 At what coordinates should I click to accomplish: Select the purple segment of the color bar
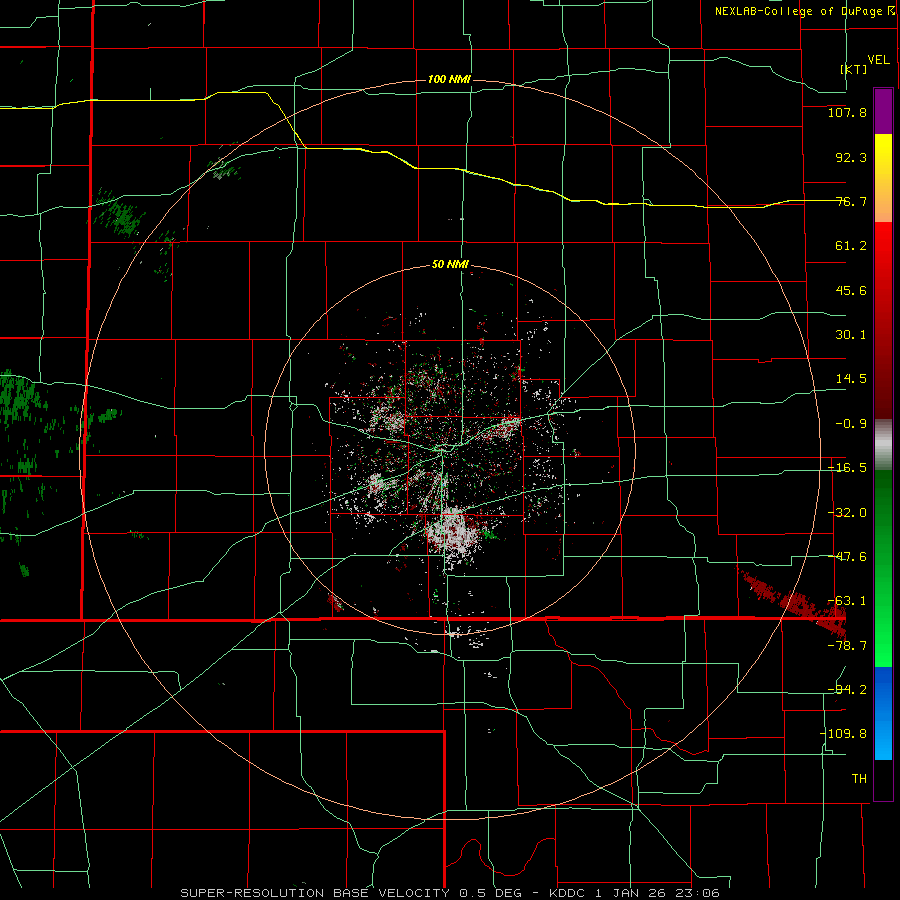(x=883, y=111)
